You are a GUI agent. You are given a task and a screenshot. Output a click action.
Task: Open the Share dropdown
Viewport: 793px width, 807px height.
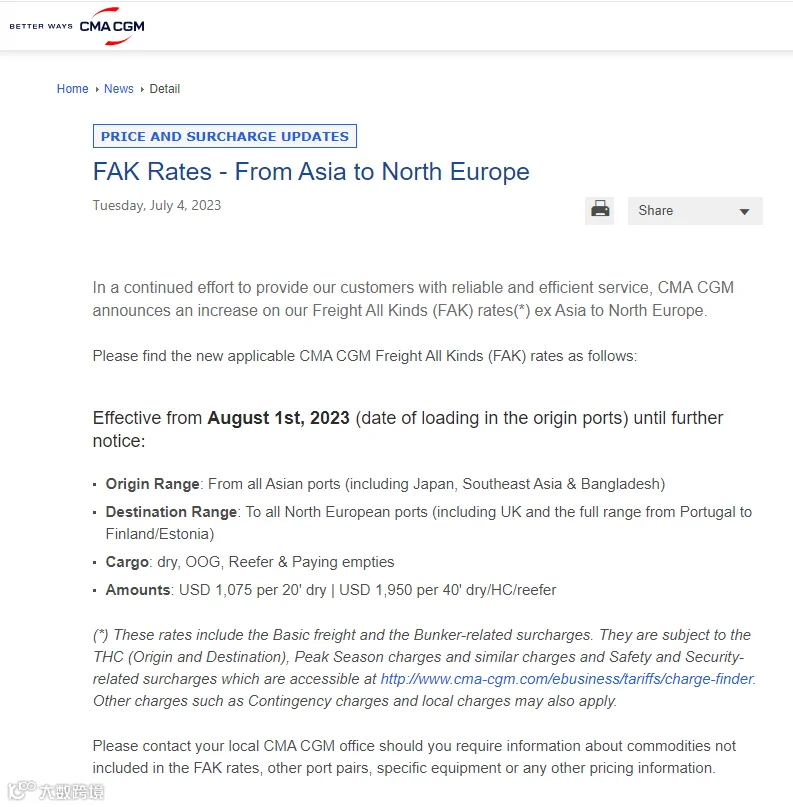695,210
